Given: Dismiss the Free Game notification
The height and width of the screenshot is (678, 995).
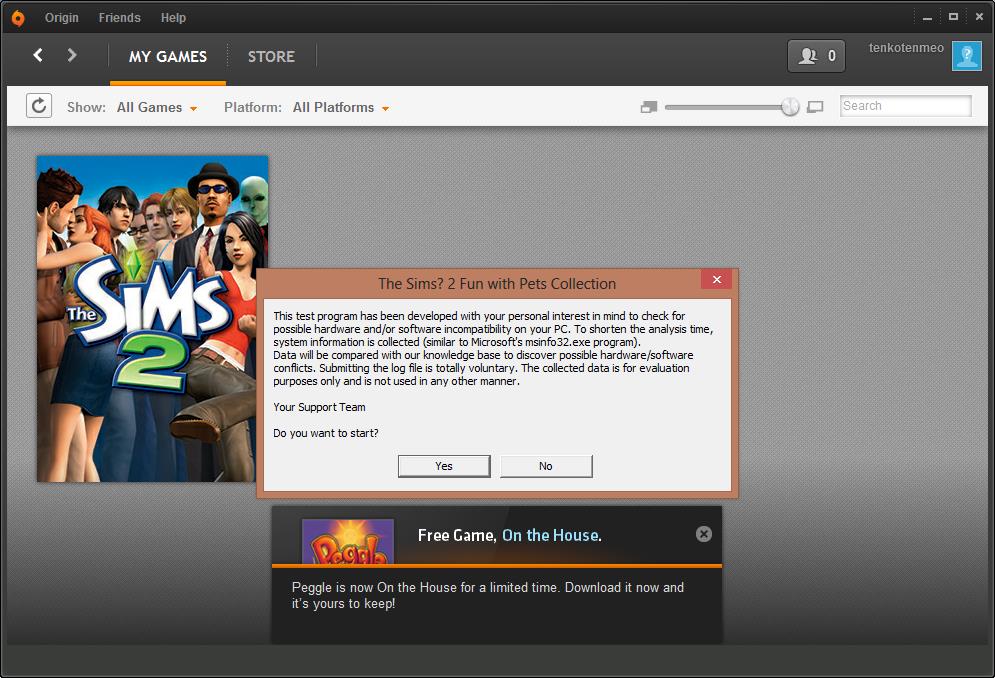Looking at the screenshot, I should [703, 534].
